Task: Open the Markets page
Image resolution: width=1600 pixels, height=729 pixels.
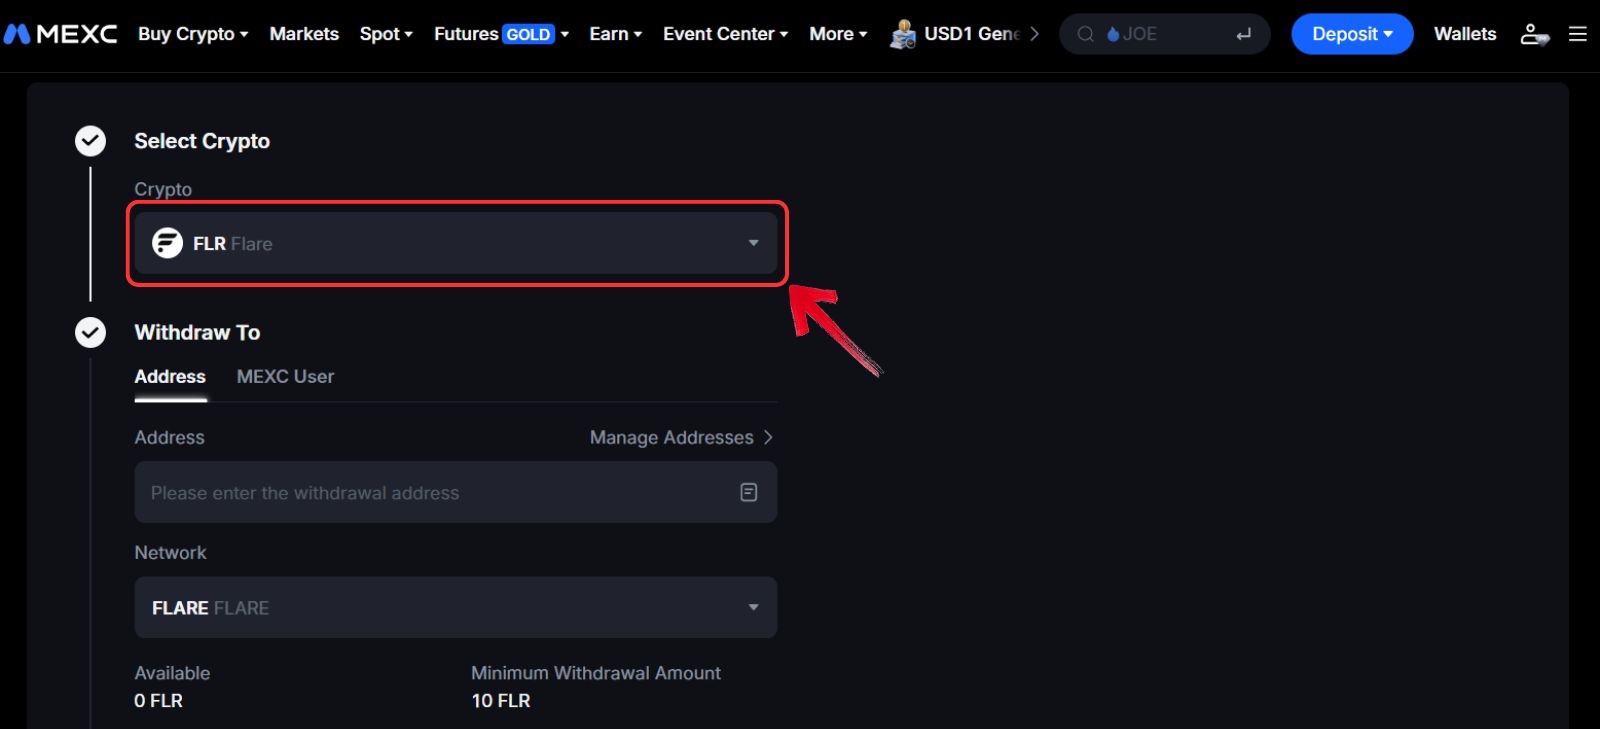Action: pos(304,34)
